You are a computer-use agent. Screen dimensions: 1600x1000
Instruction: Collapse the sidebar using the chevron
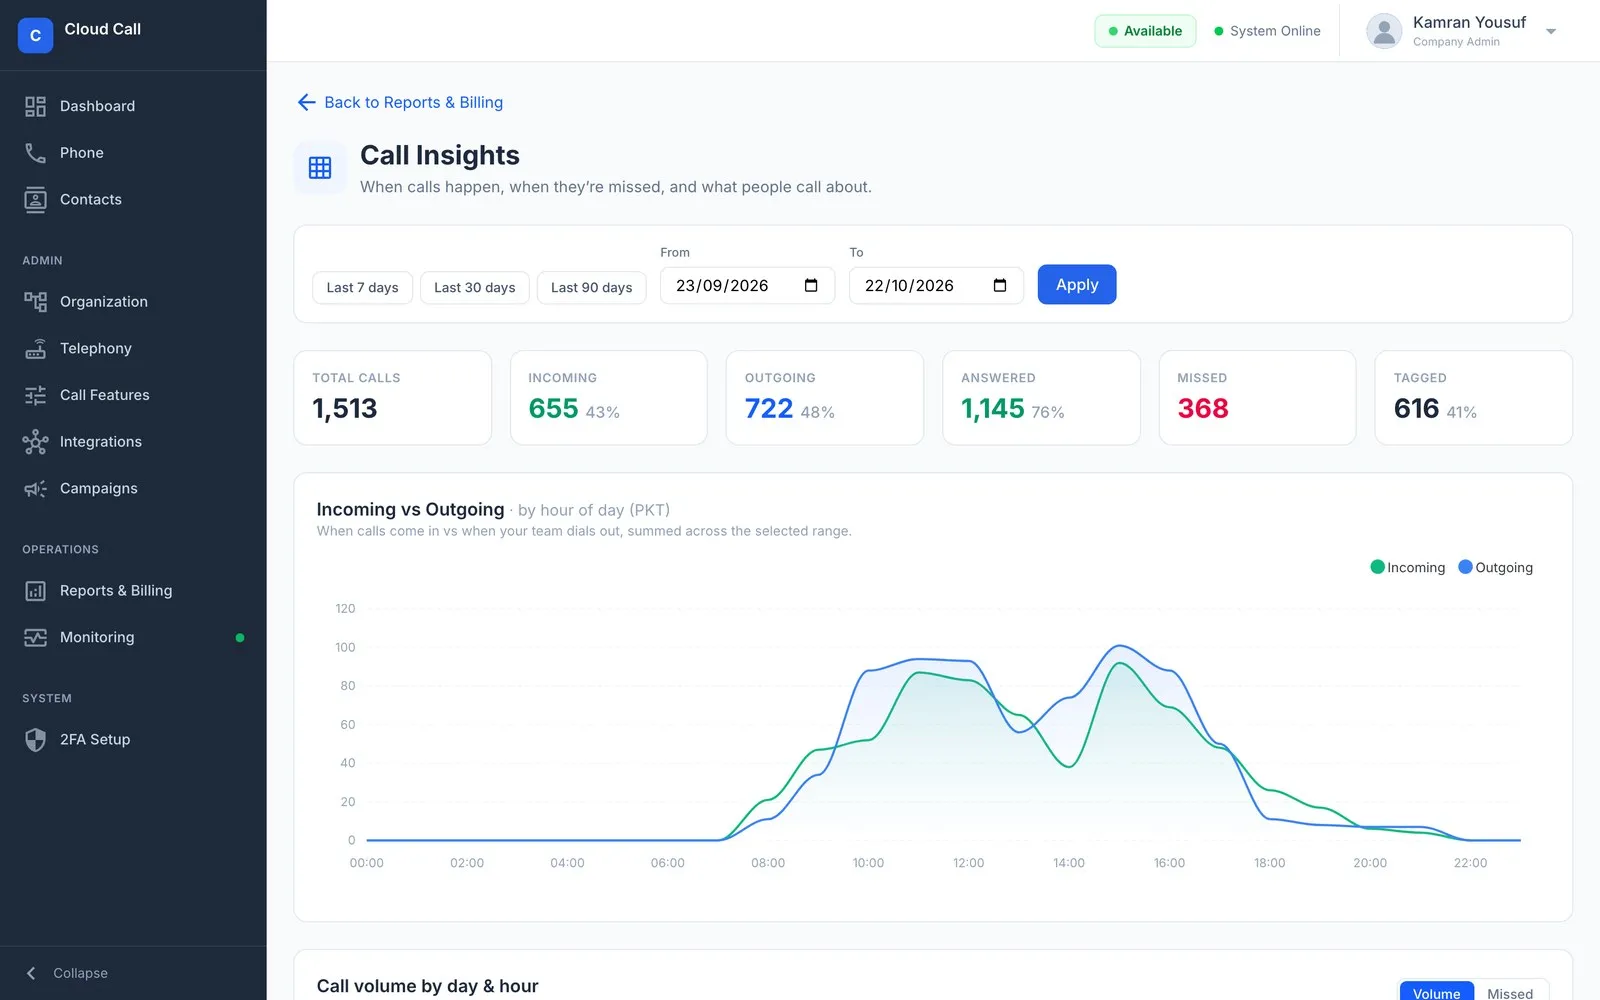31,973
